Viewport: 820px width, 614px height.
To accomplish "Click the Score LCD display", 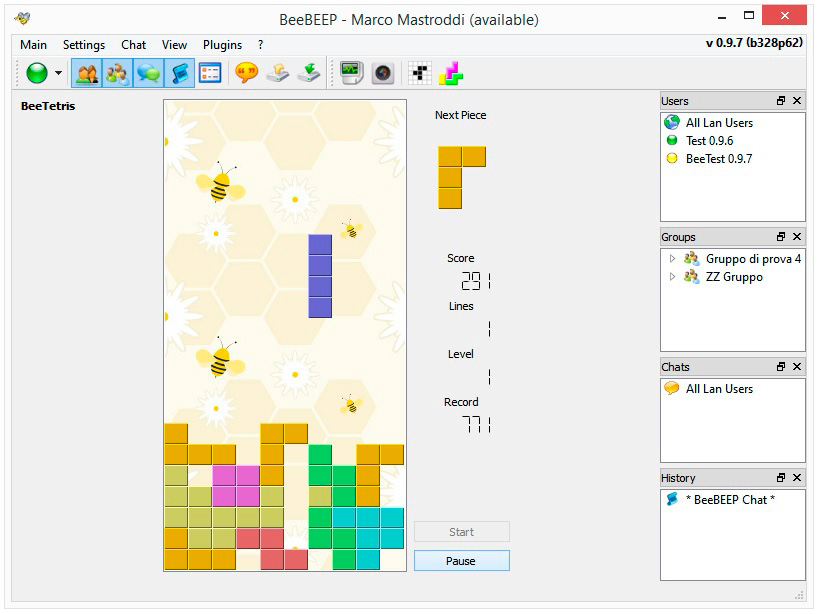I will click(476, 281).
